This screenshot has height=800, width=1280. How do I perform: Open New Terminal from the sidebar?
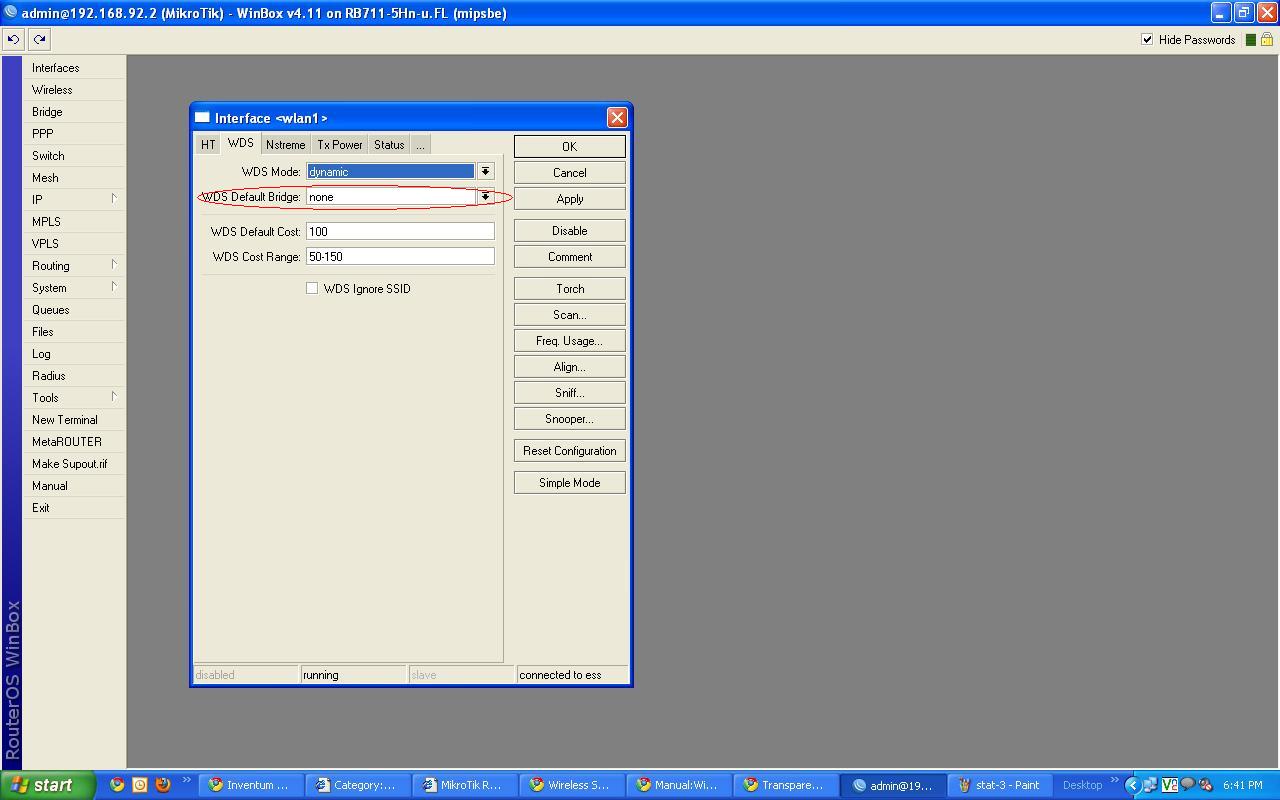click(x=74, y=420)
